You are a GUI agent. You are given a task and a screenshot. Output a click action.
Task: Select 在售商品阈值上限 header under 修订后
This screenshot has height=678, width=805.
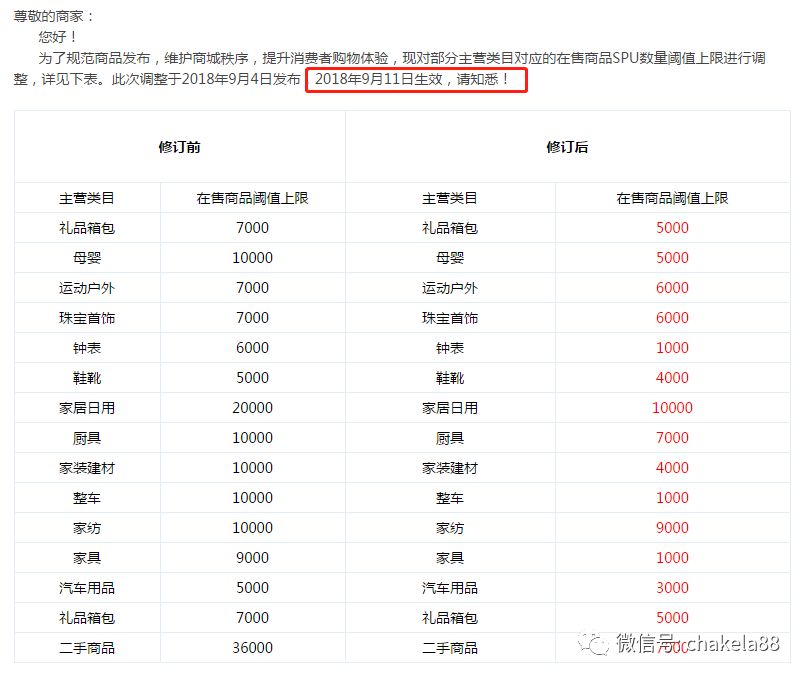(672, 198)
